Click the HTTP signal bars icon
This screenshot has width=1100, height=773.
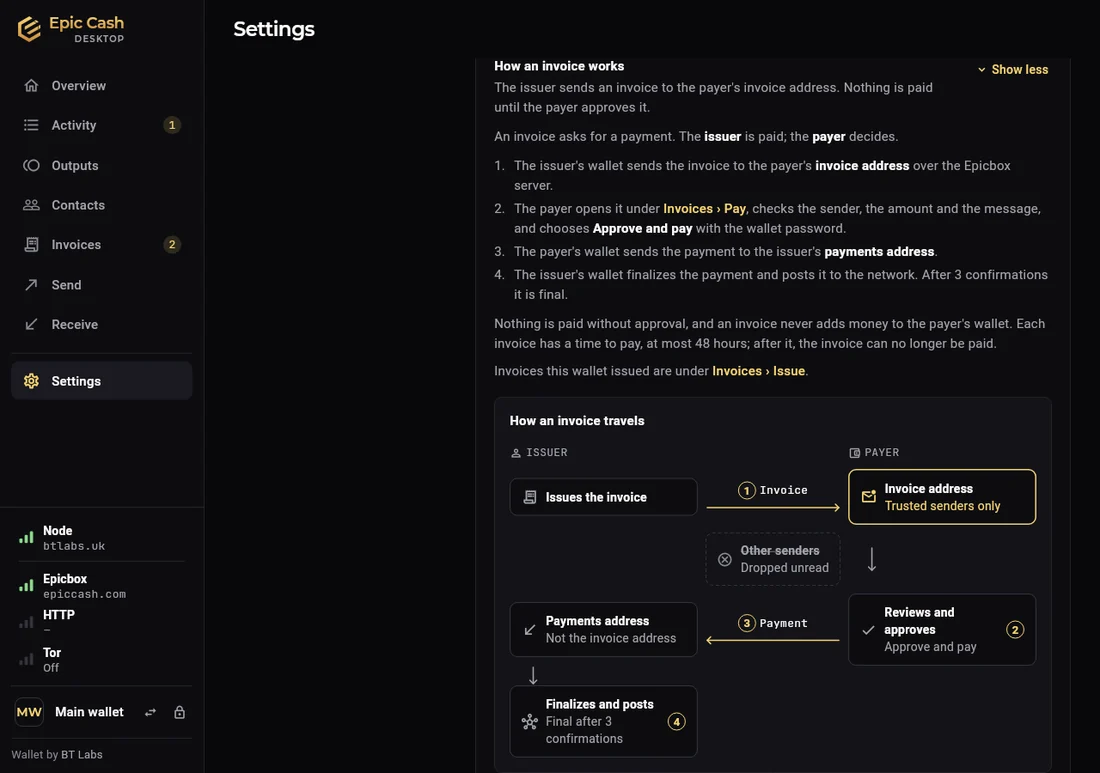point(26,621)
